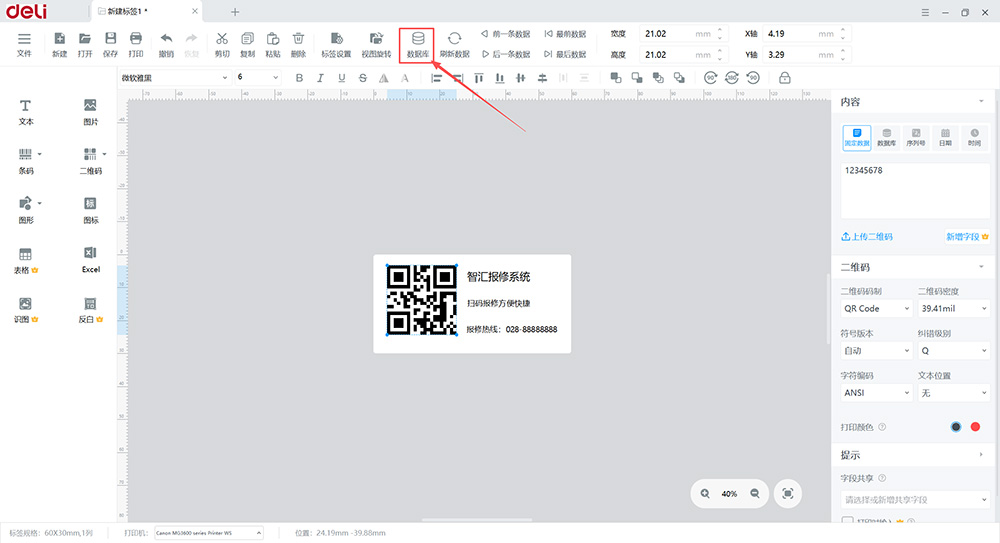Rotate 90 degrees clockwise icon

[710, 78]
